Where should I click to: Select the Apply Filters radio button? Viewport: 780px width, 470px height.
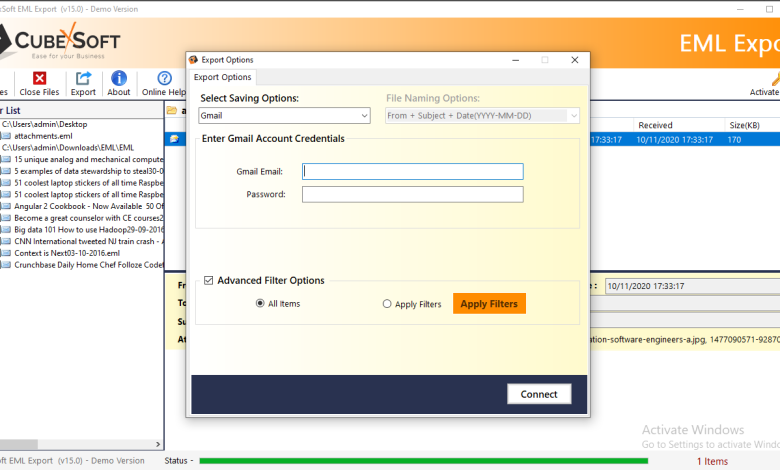387,303
